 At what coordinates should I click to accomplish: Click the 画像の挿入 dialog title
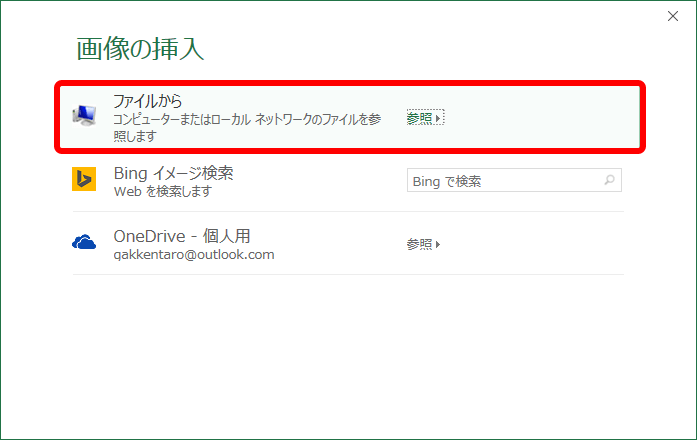coord(140,48)
